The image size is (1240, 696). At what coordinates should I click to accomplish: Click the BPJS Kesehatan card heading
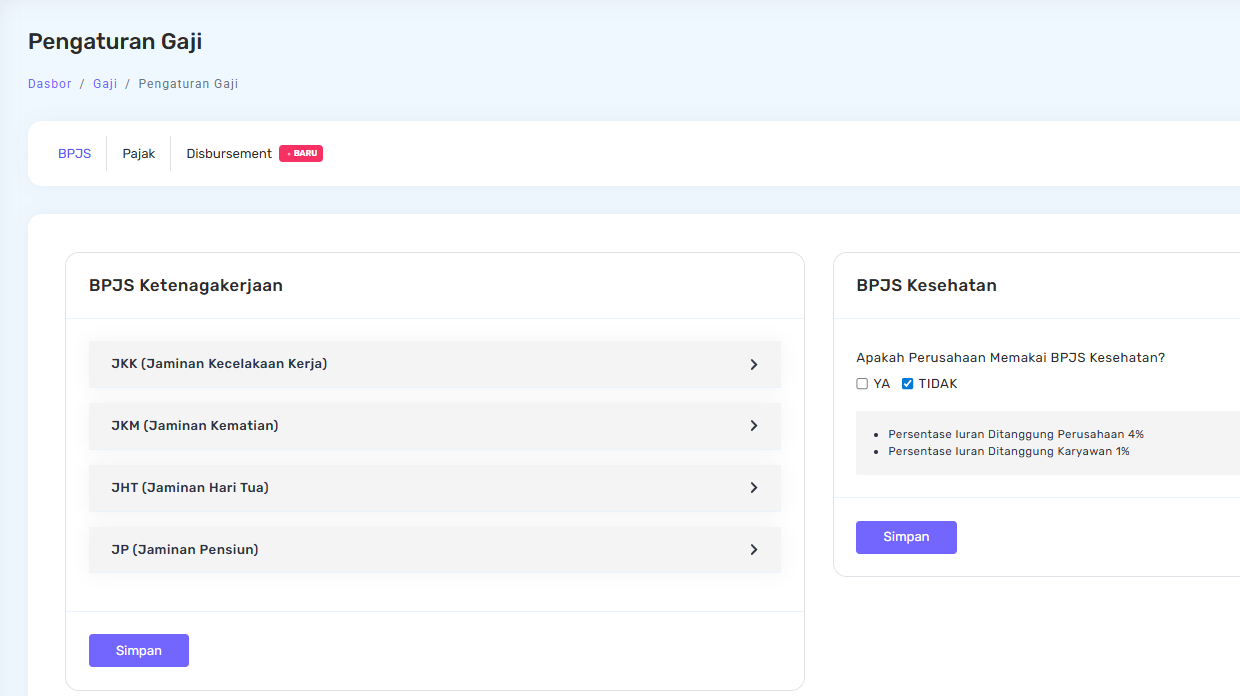point(926,286)
